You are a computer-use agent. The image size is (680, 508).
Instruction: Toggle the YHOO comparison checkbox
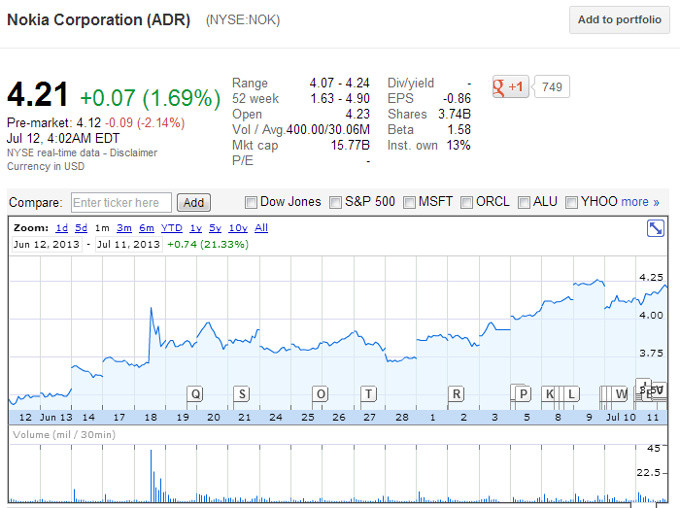tap(571, 203)
